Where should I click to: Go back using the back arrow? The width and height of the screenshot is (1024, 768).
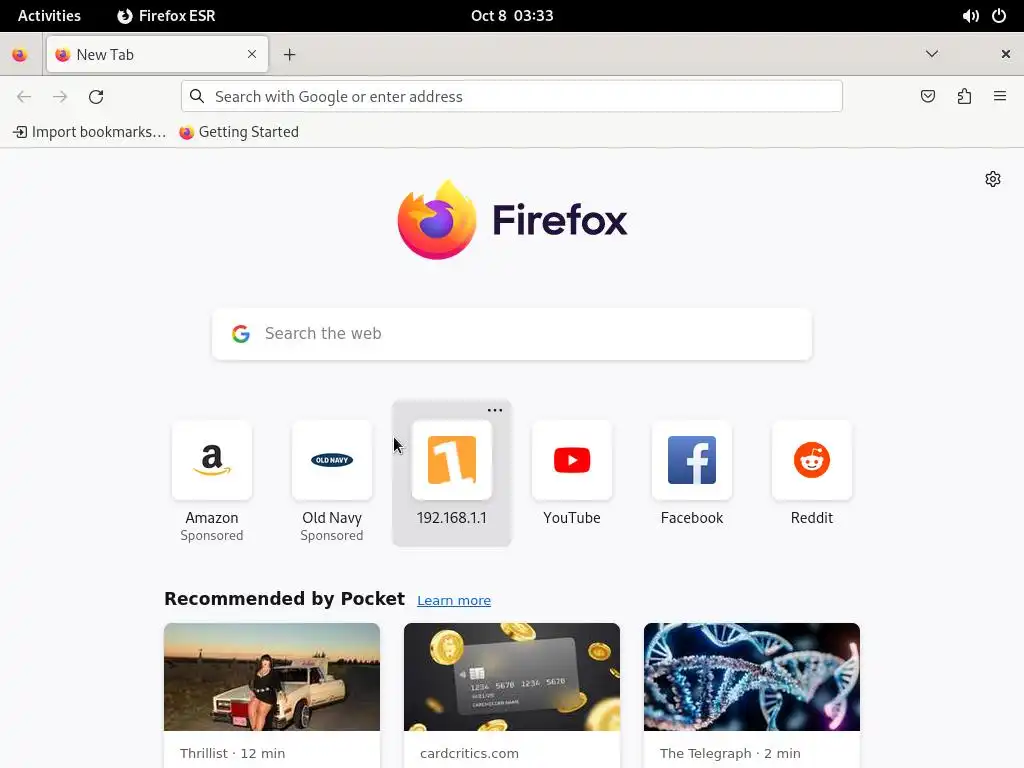(x=24, y=97)
